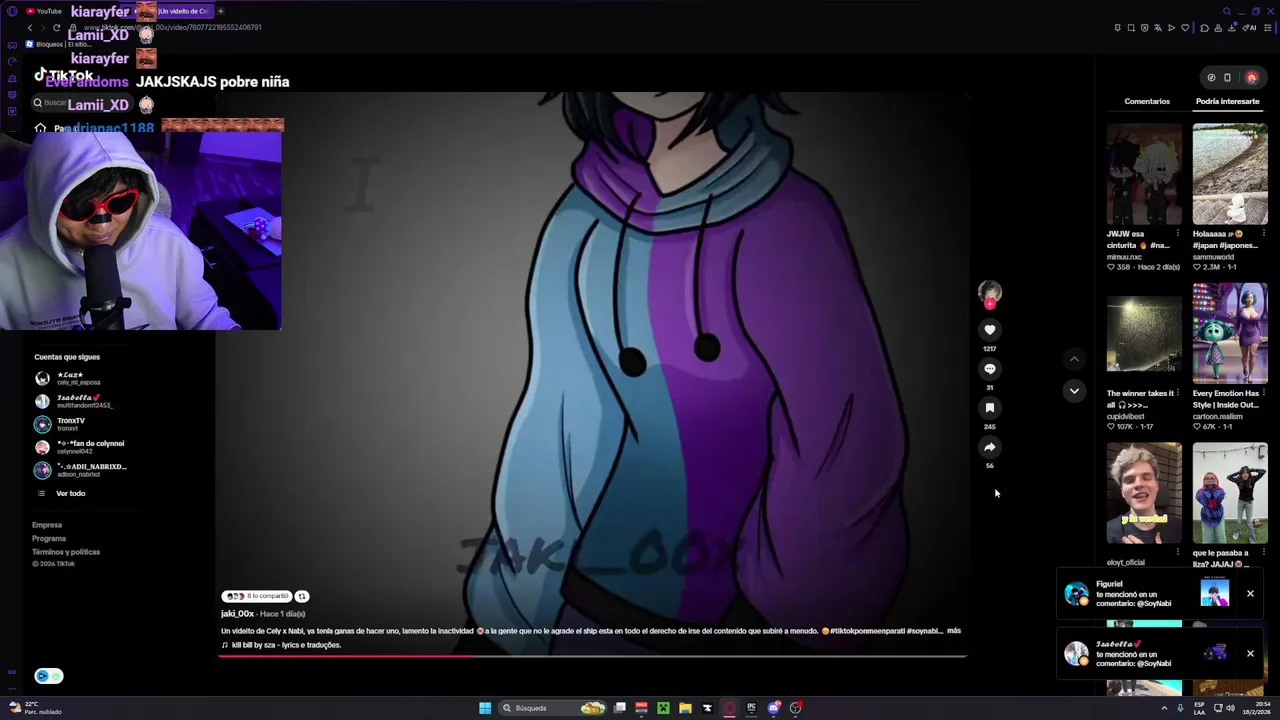This screenshot has height=720, width=1280.
Task: Save the video with the bookmark icon
Action: tap(989, 408)
